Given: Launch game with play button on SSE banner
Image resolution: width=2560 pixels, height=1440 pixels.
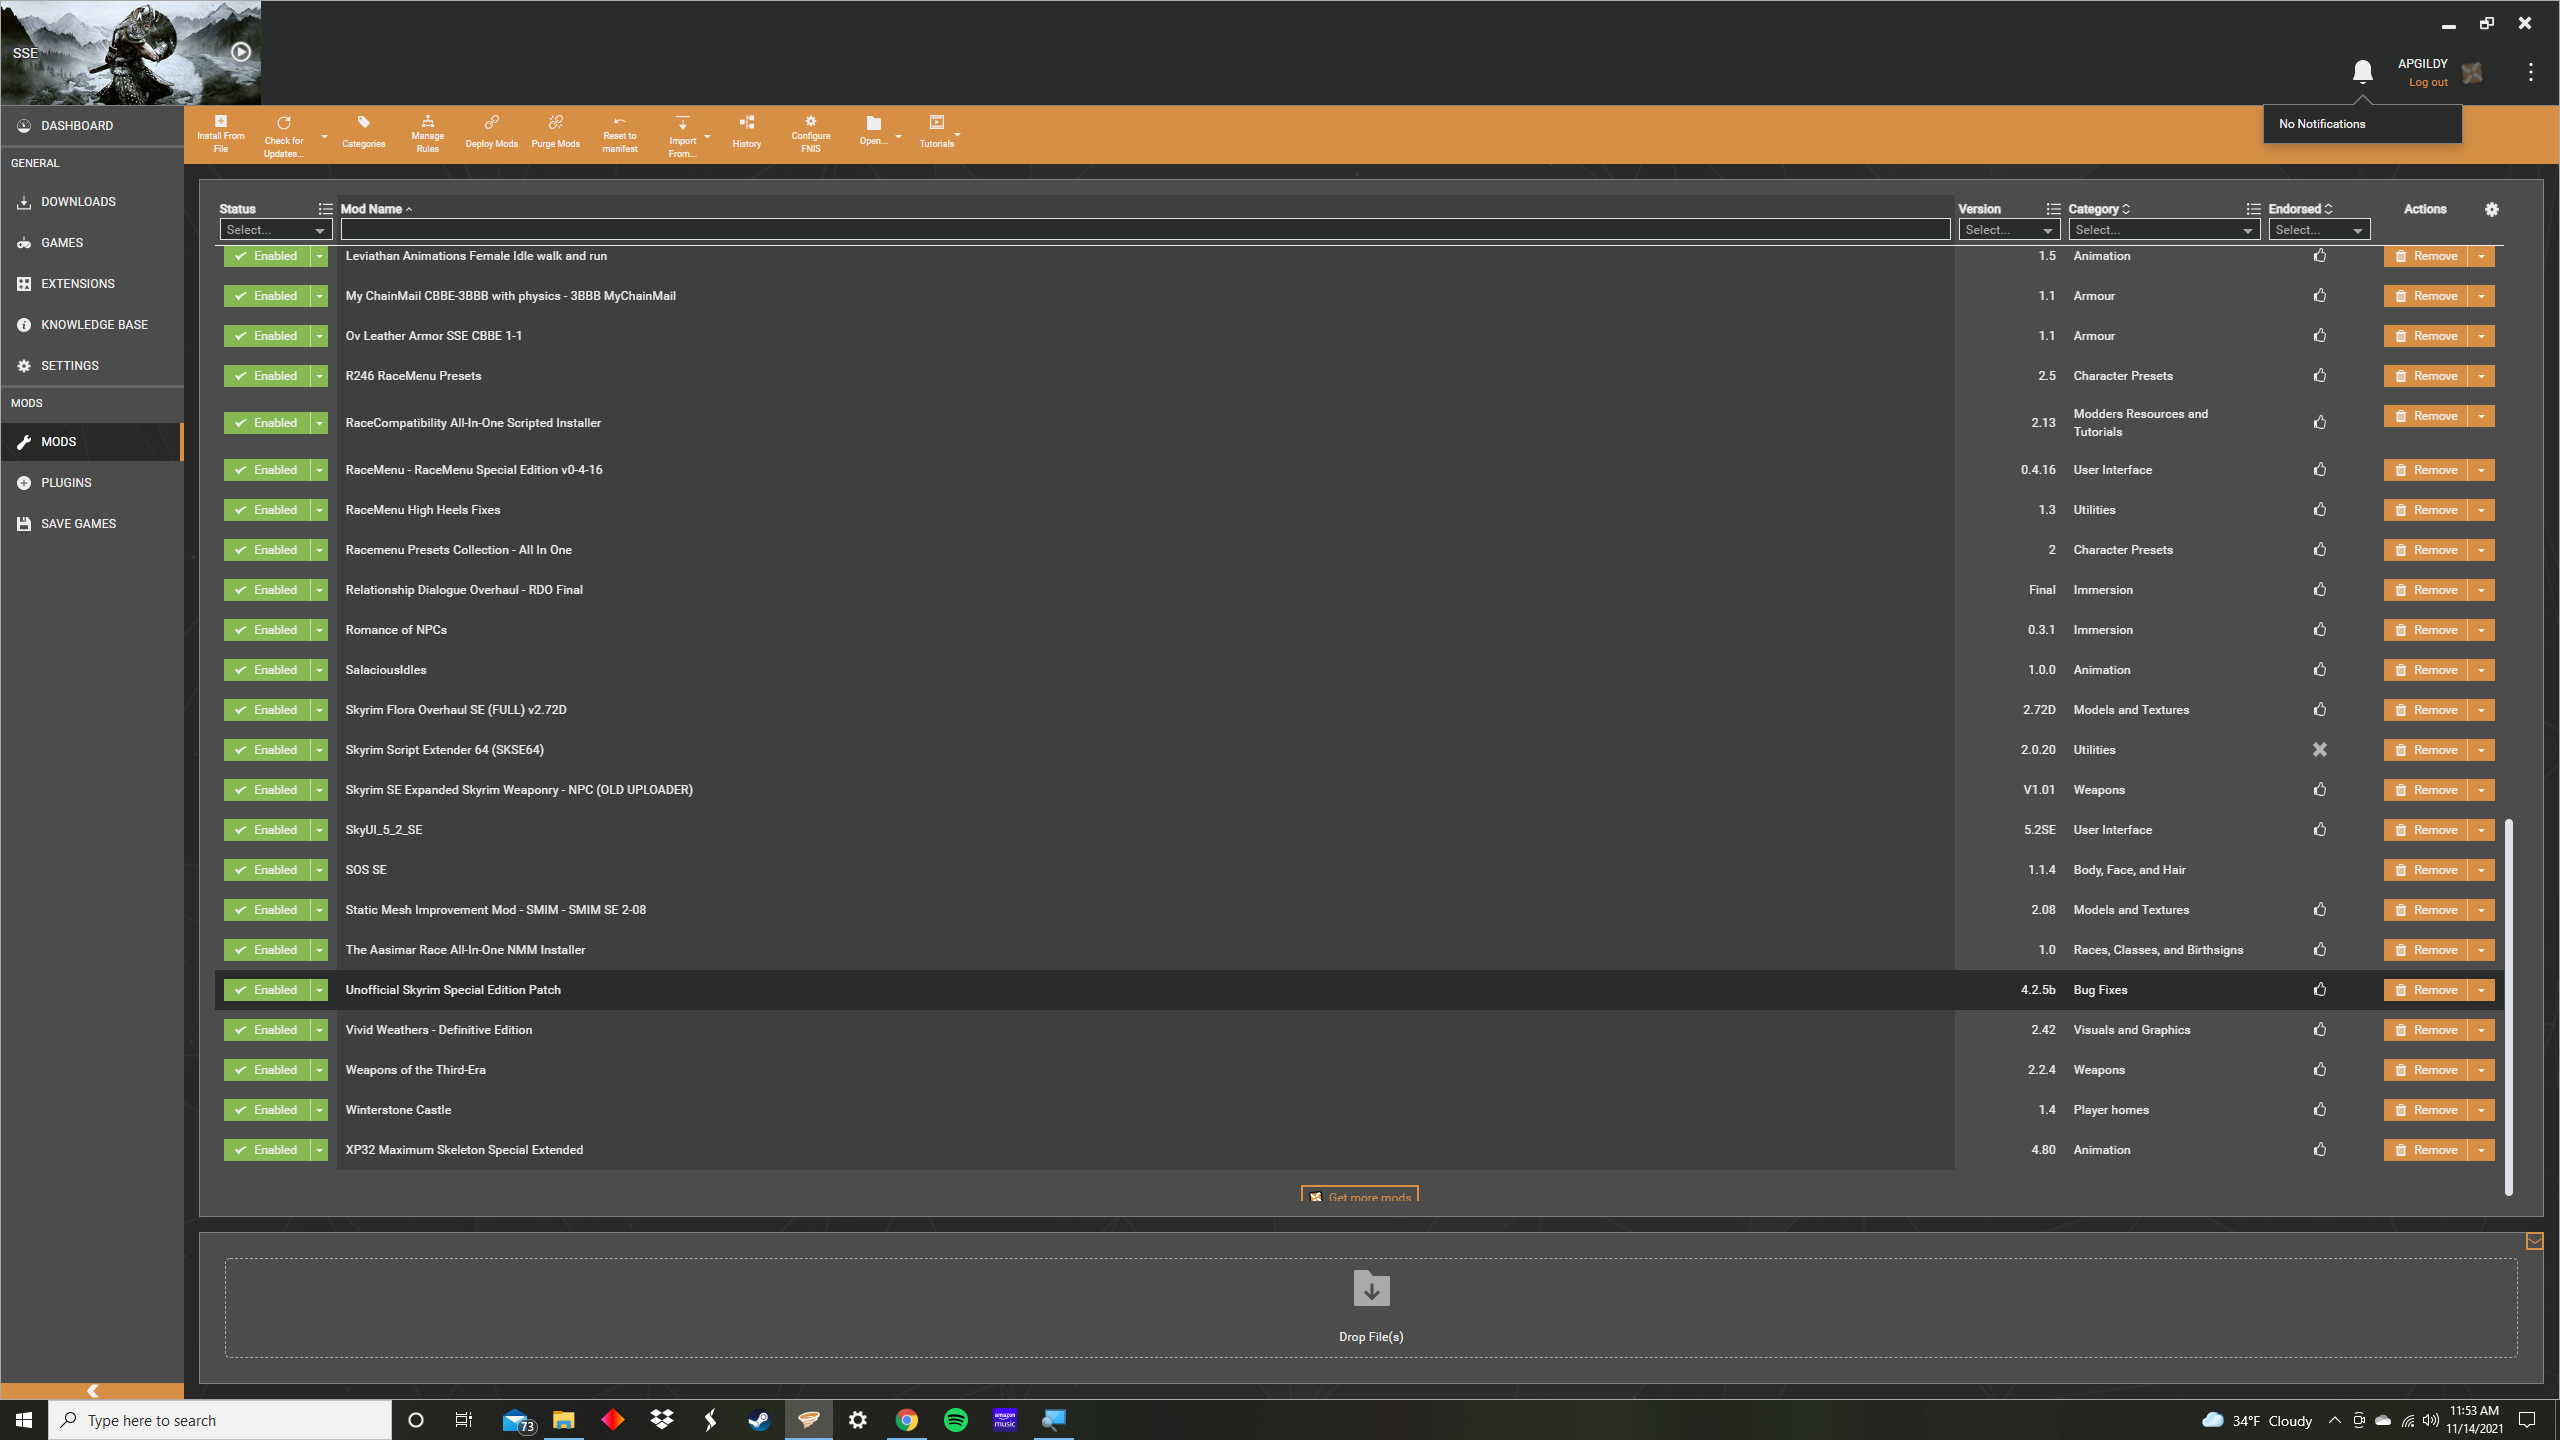Looking at the screenshot, I should [x=241, y=52].
